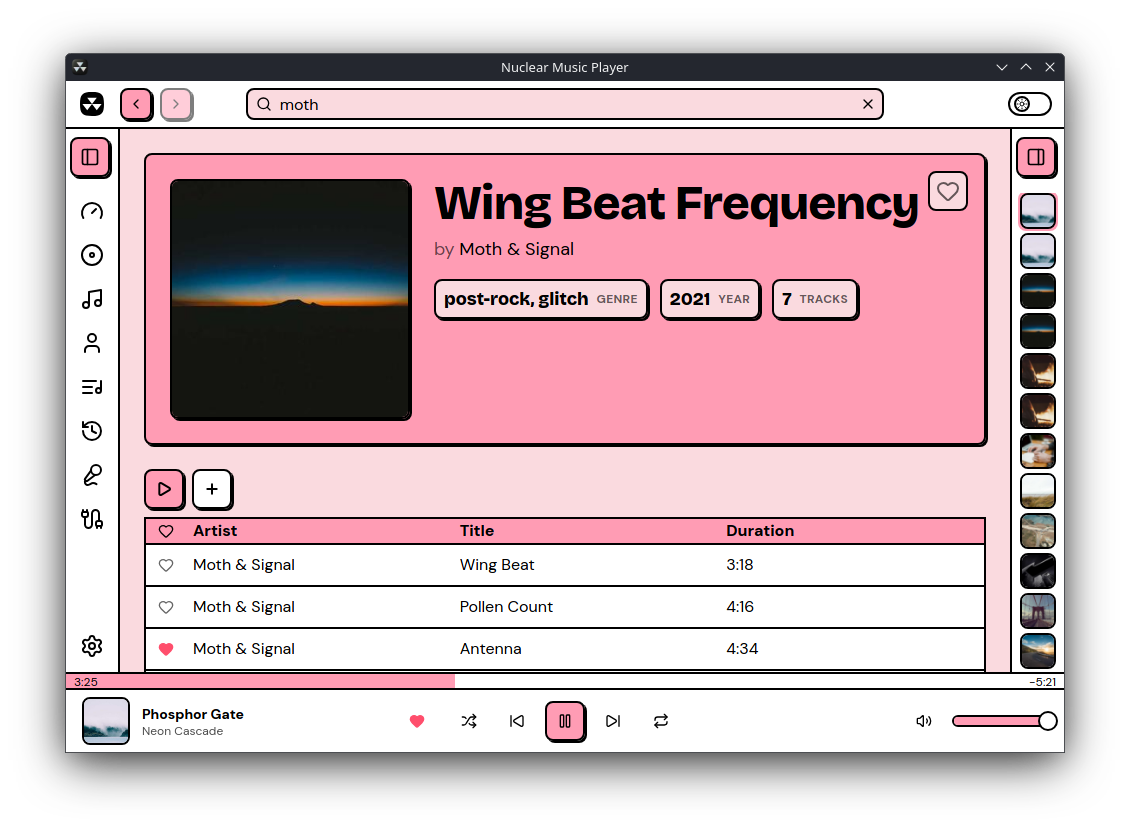Click the Phosphor Gate track title
1130x830 pixels.
(192, 714)
